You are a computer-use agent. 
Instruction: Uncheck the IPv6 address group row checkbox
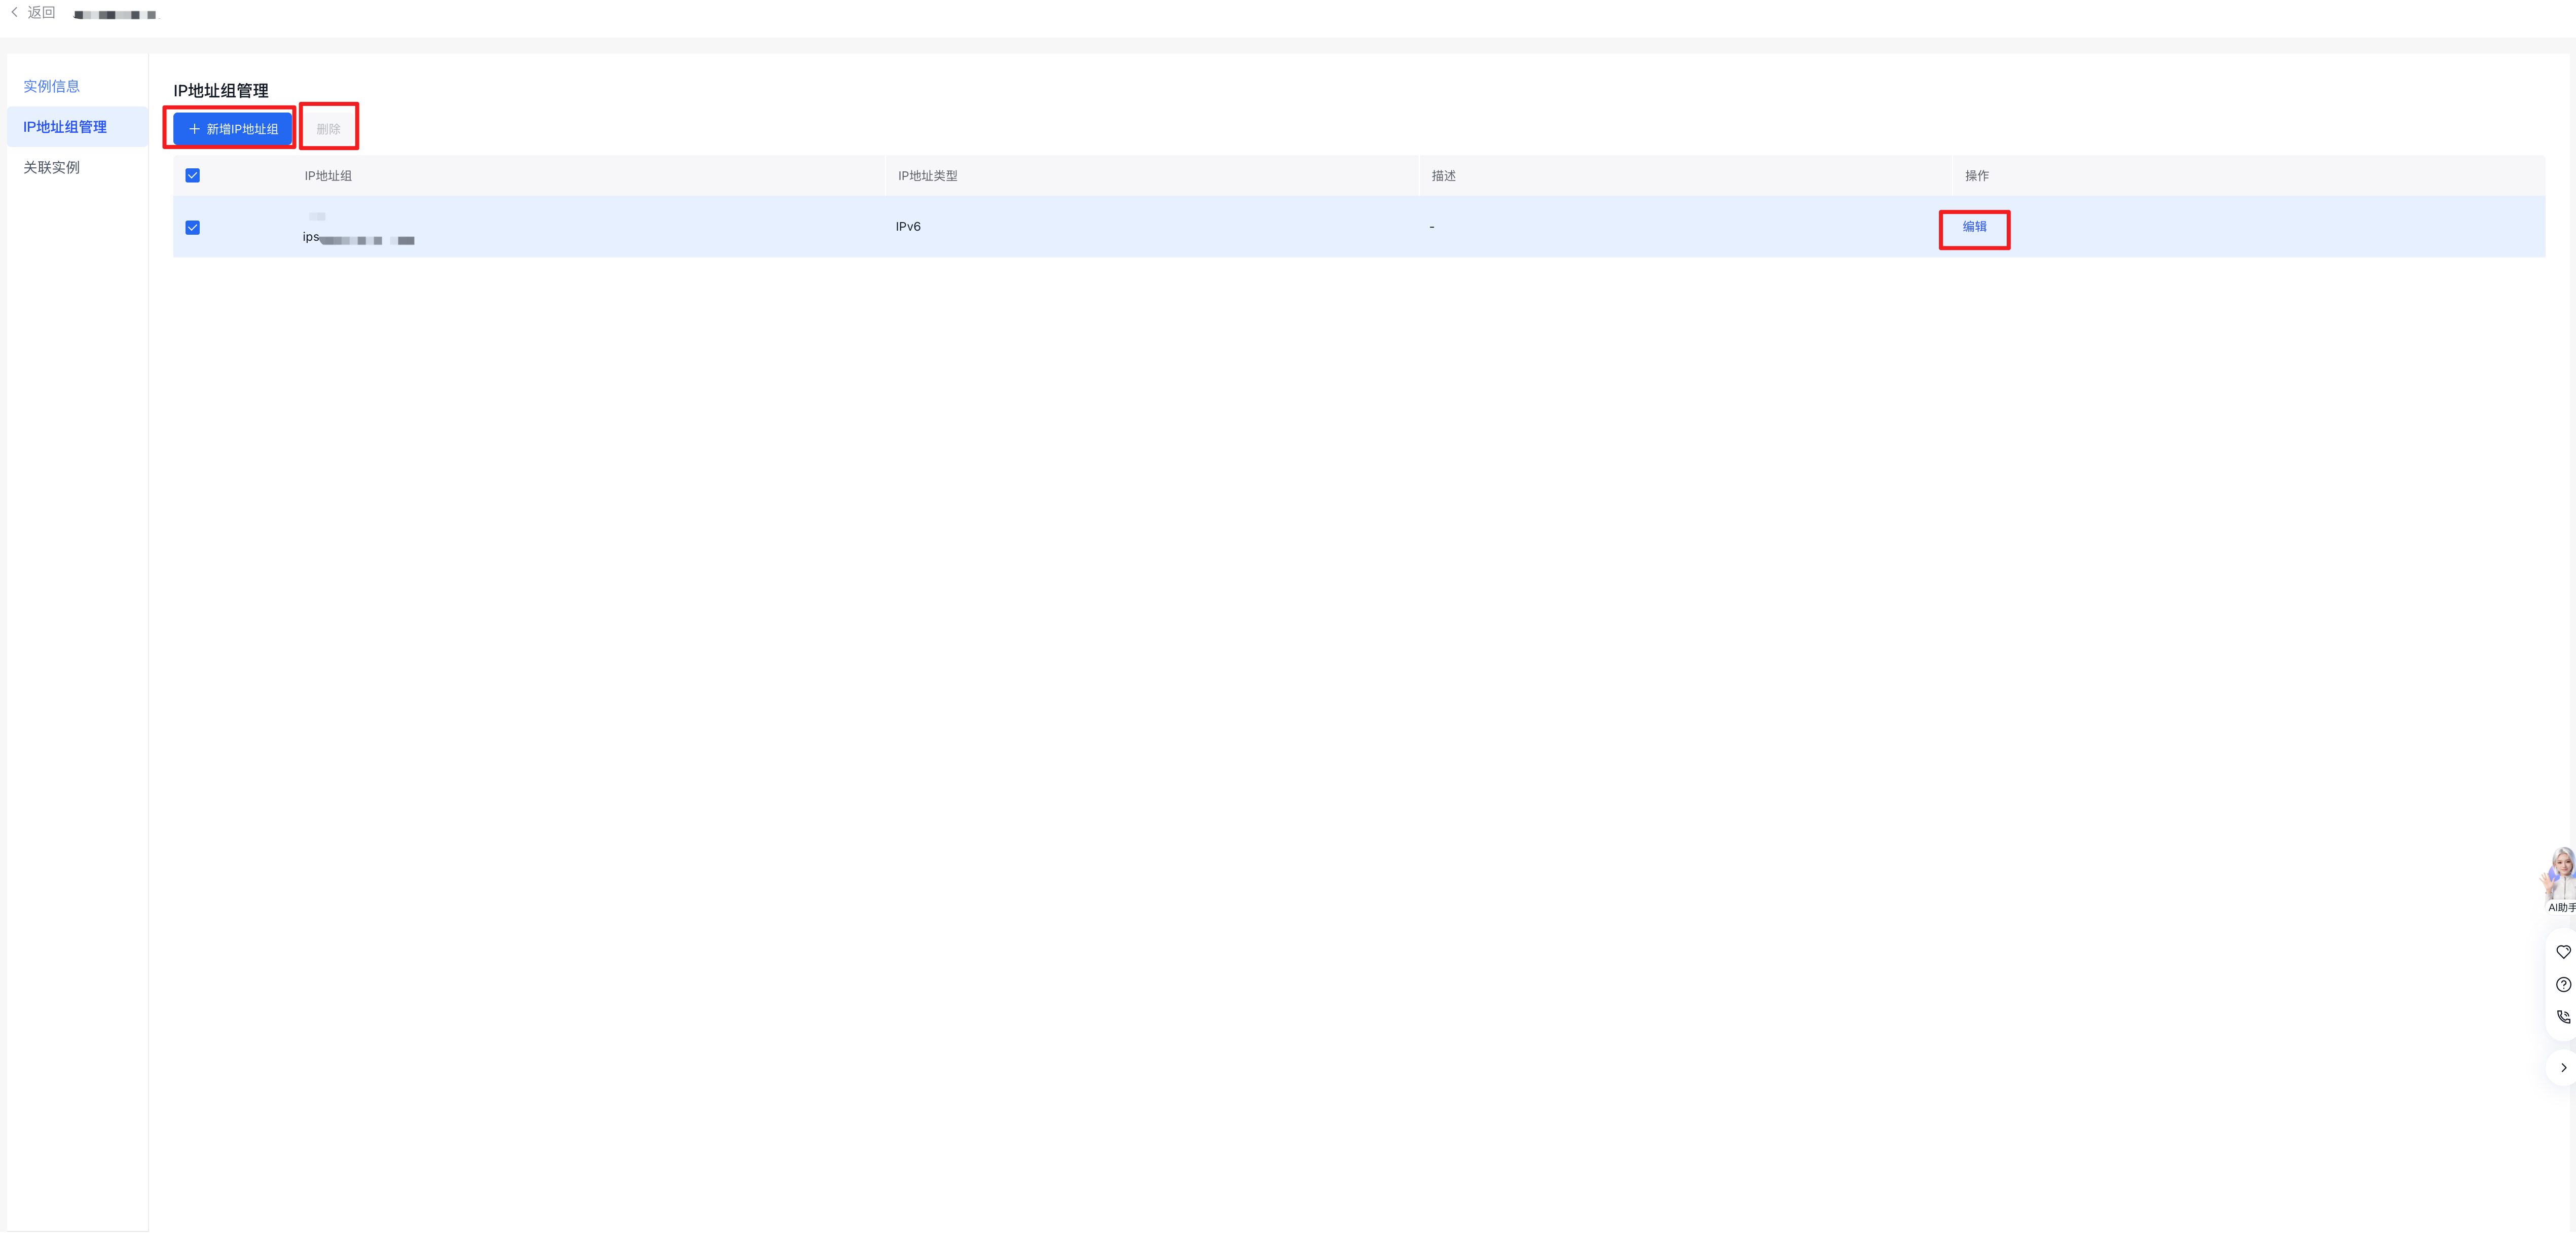click(193, 228)
